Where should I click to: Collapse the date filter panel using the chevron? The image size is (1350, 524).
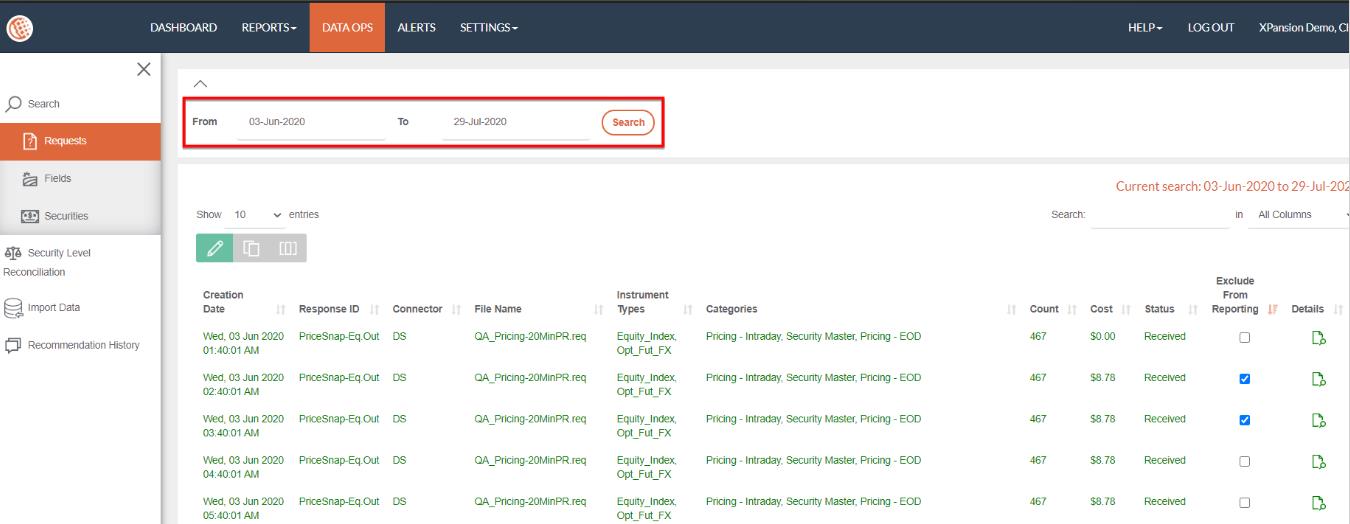[x=200, y=84]
